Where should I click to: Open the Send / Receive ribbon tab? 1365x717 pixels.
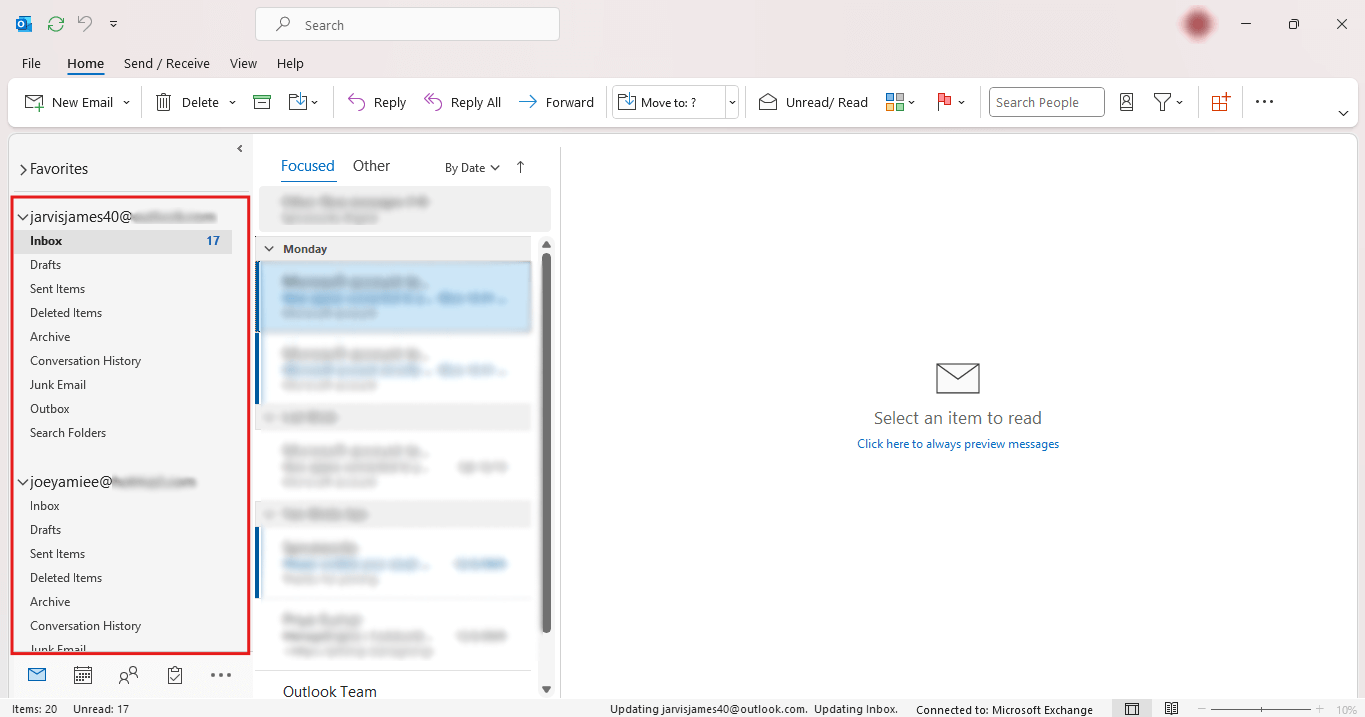click(x=166, y=63)
